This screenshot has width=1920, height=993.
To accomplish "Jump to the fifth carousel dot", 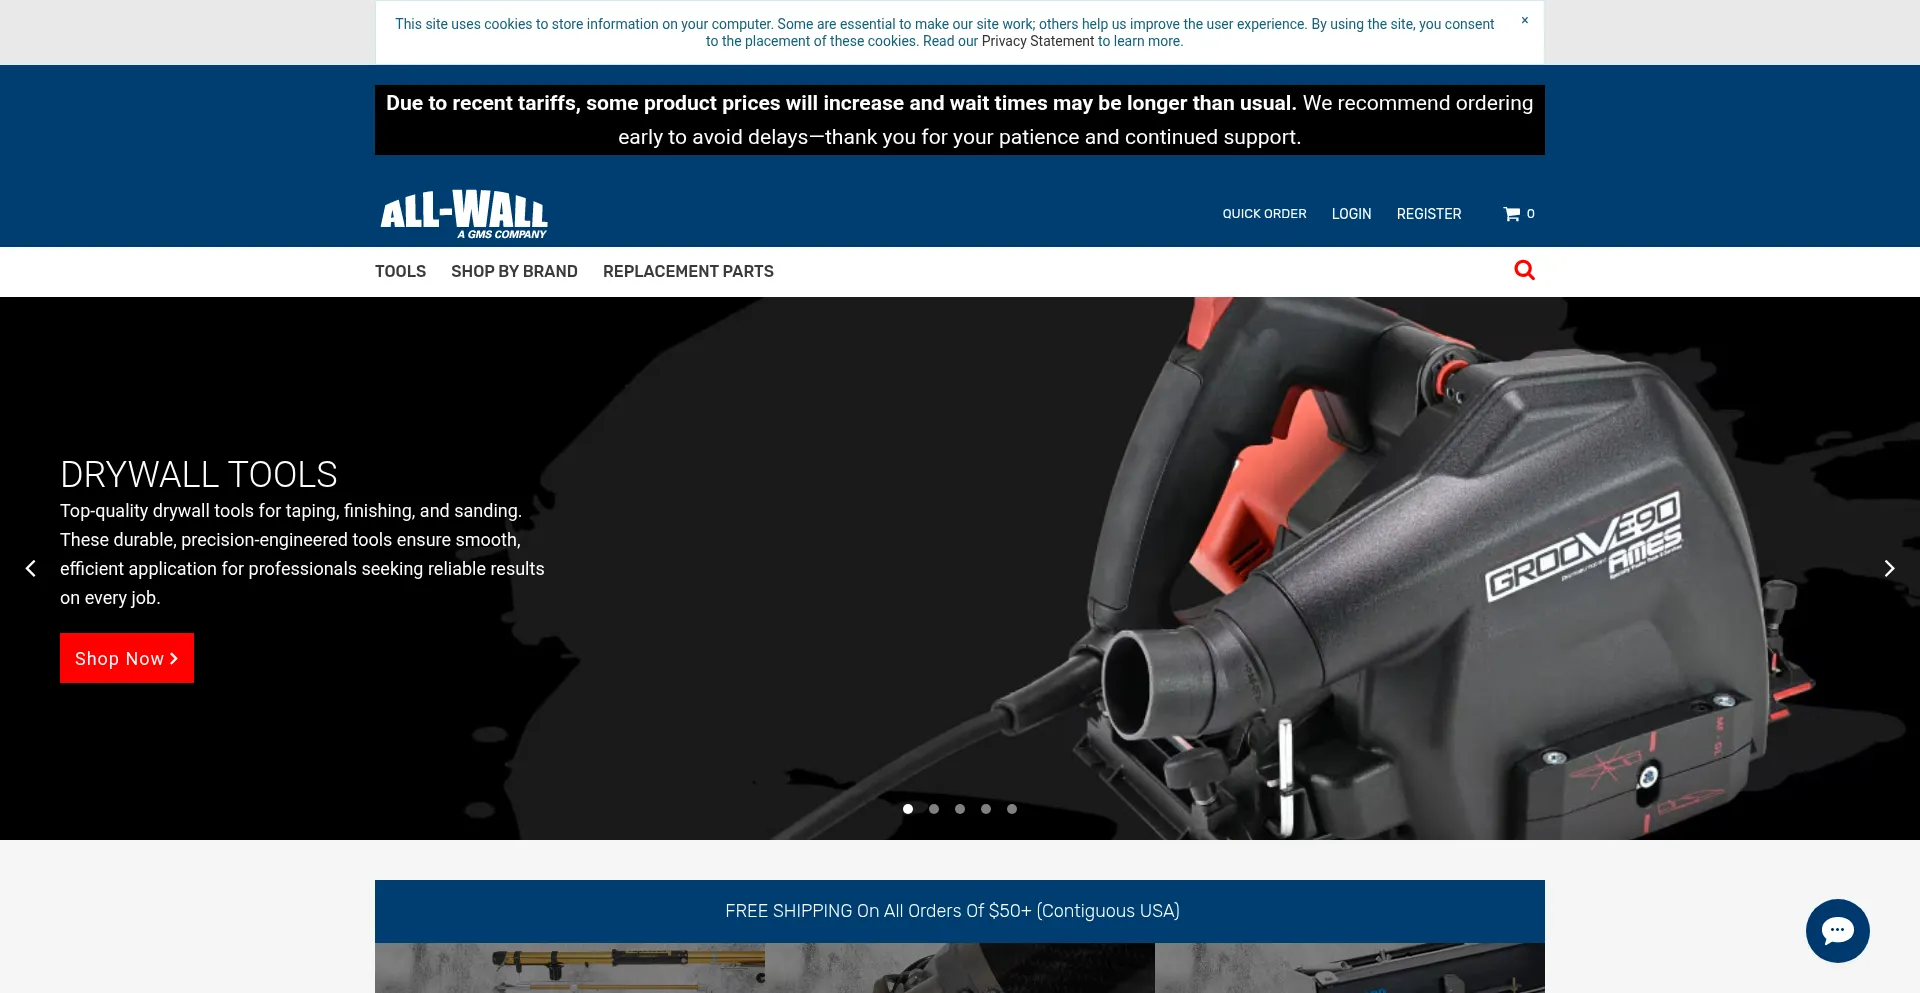I will pyautogui.click(x=1012, y=809).
